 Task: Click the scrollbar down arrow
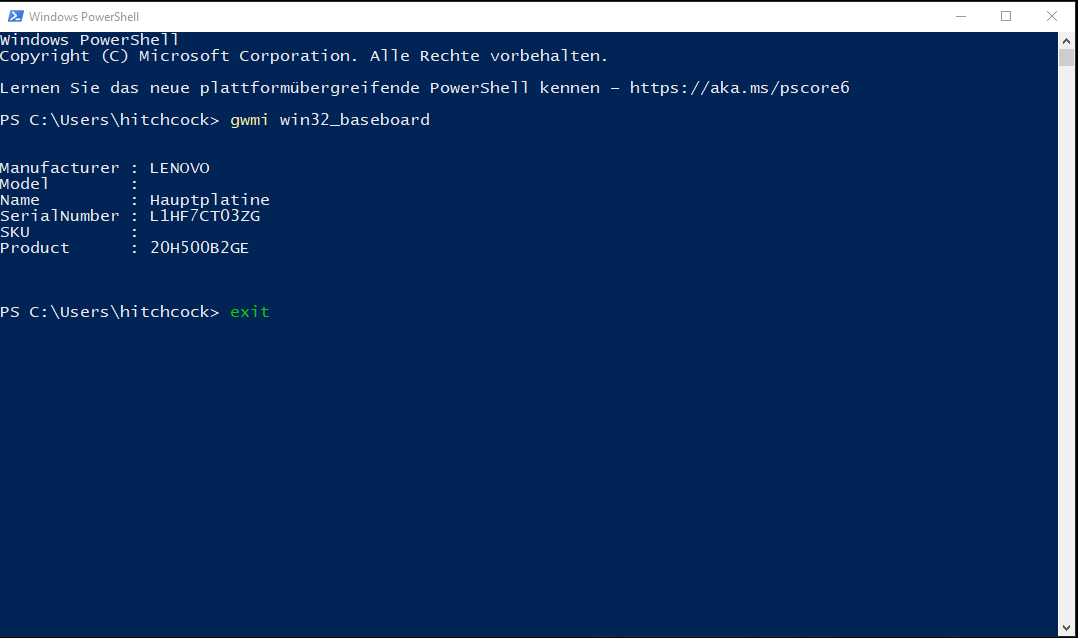[x=1066, y=629]
